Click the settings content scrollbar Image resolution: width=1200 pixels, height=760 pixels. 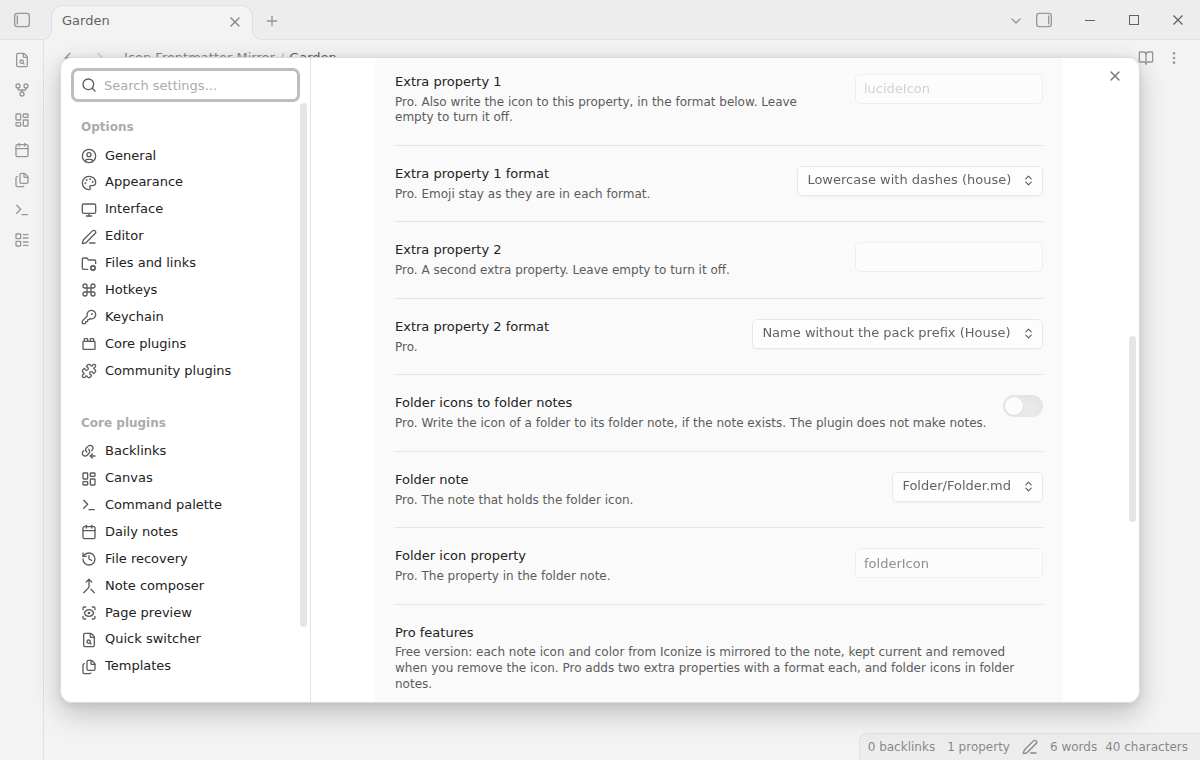click(x=1133, y=428)
